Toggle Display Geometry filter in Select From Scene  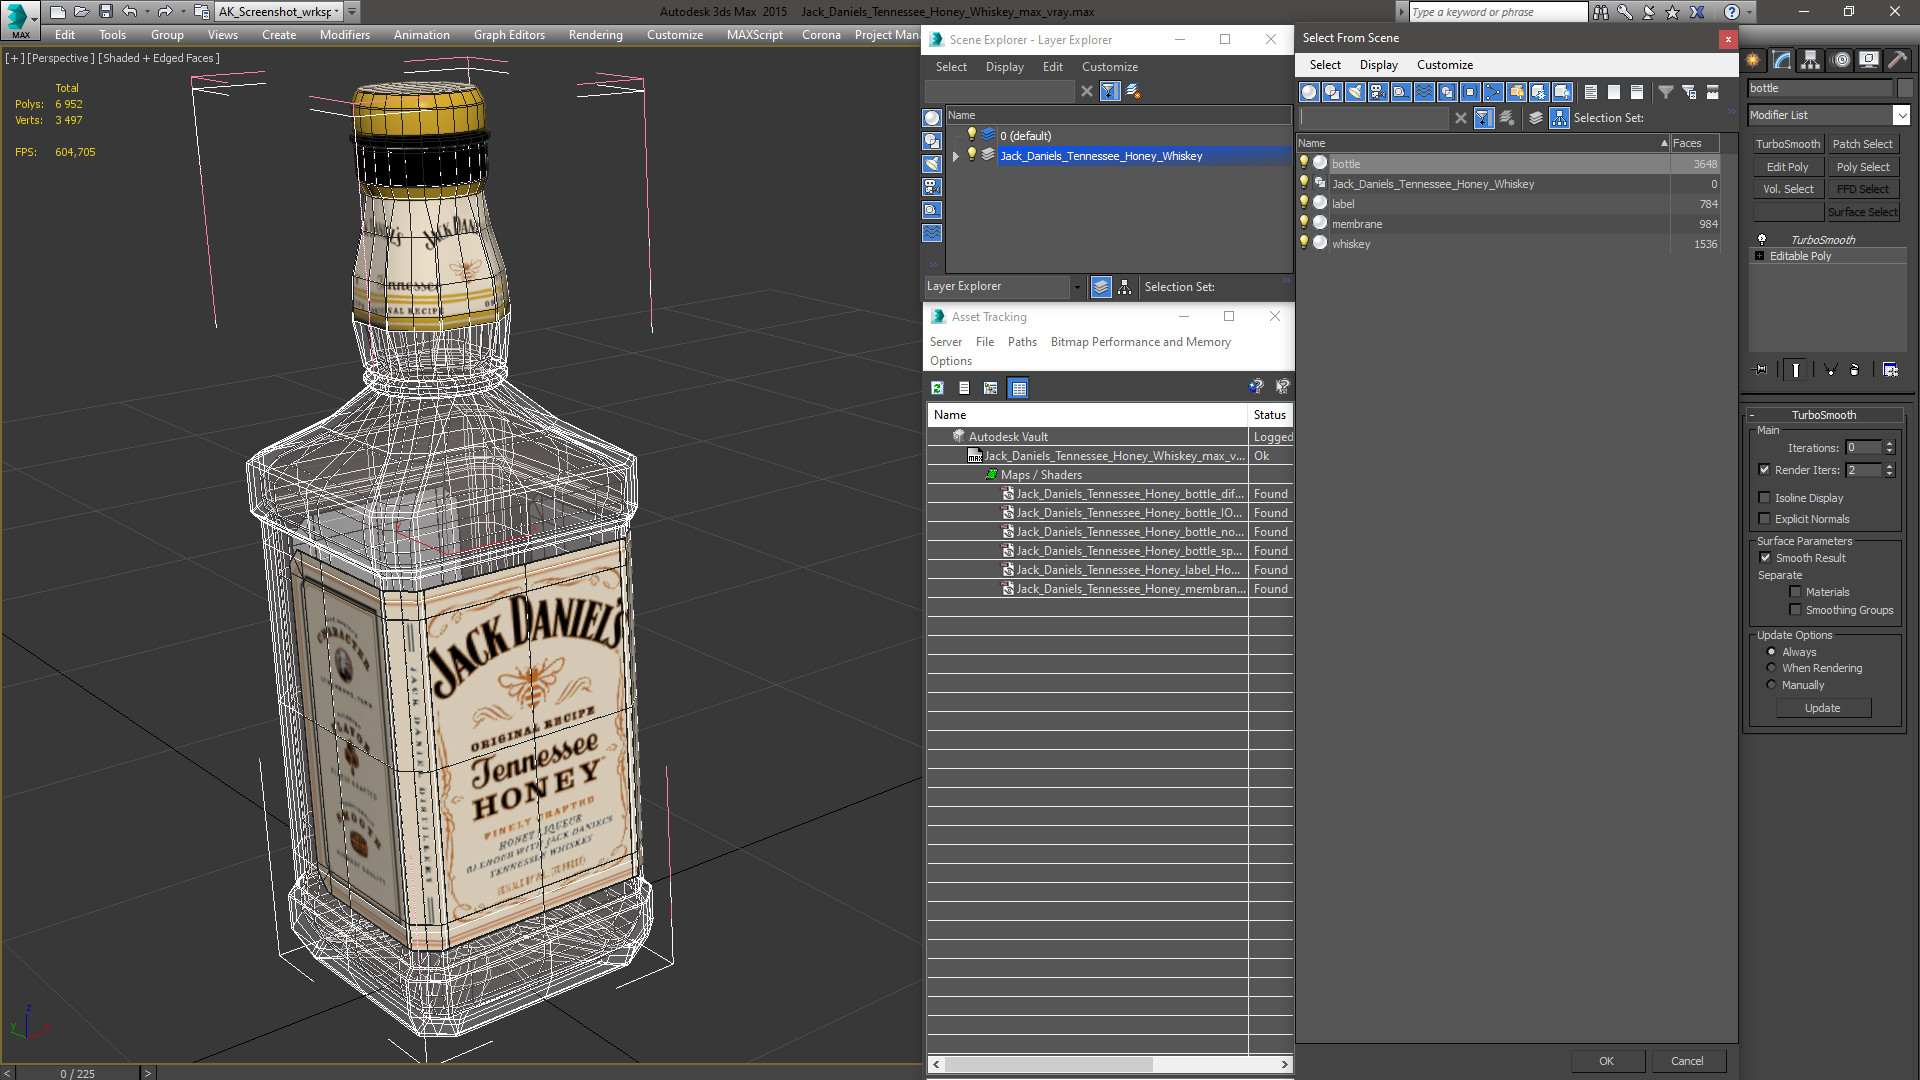(x=1309, y=92)
